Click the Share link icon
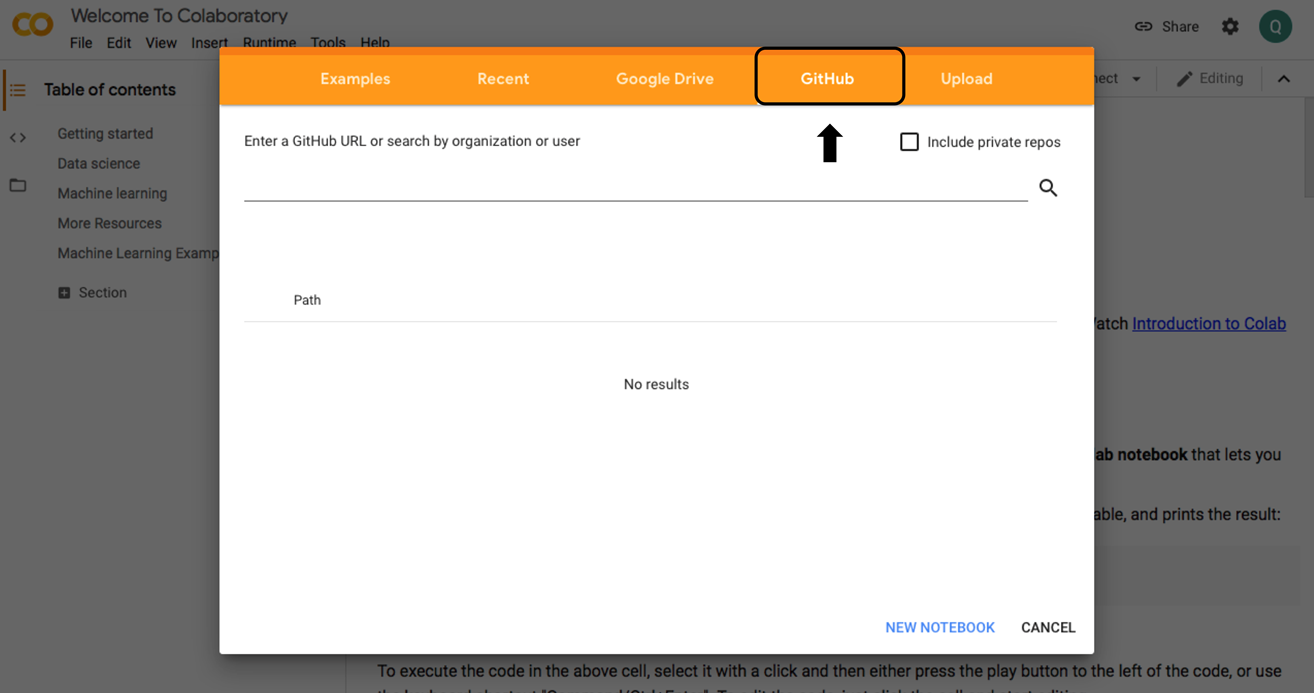Image resolution: width=1314 pixels, height=693 pixels. [x=1144, y=27]
